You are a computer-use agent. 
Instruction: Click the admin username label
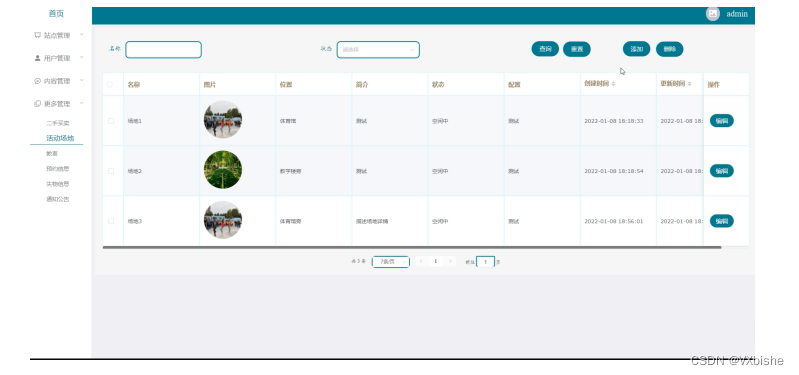(737, 14)
